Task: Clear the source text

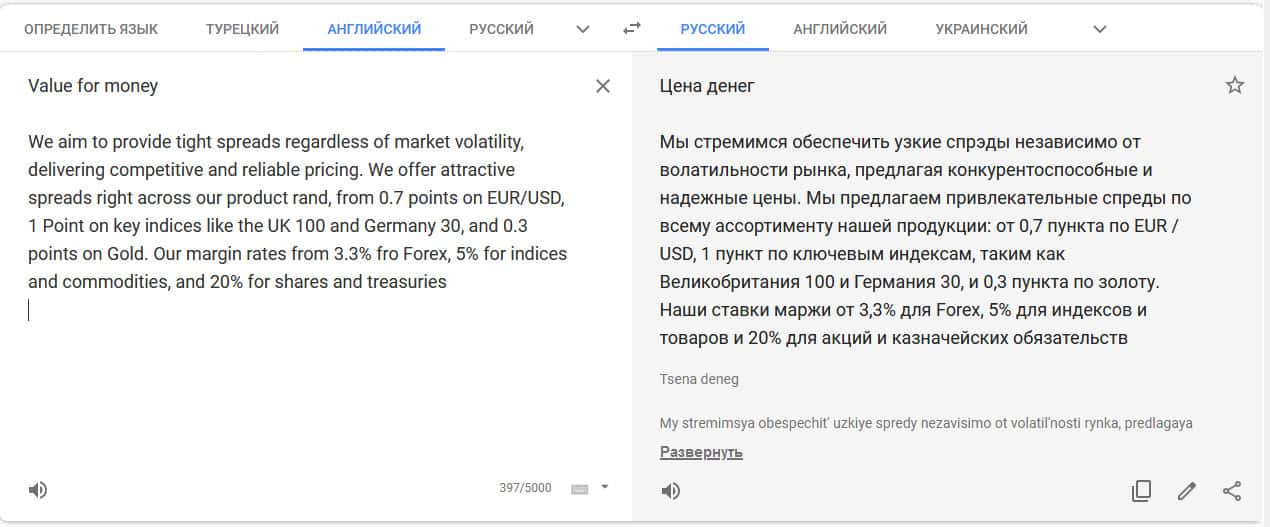Action: [603, 86]
